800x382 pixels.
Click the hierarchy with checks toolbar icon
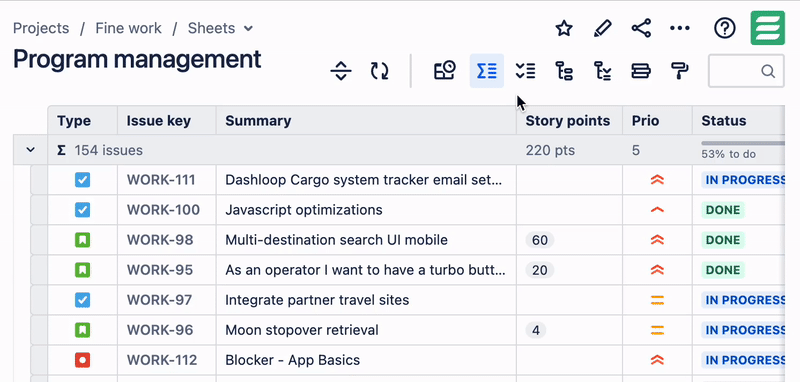pos(603,71)
